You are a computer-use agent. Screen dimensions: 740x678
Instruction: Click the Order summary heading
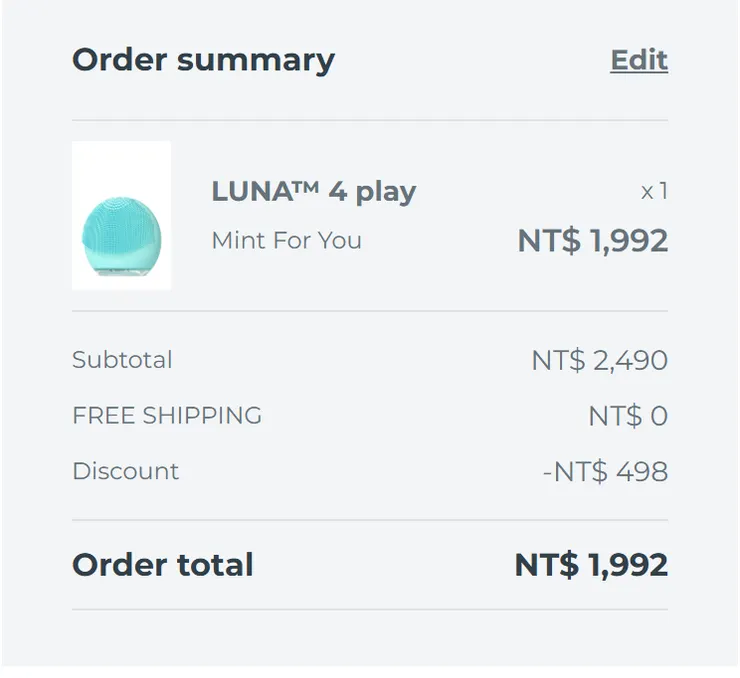pyautogui.click(x=203, y=60)
